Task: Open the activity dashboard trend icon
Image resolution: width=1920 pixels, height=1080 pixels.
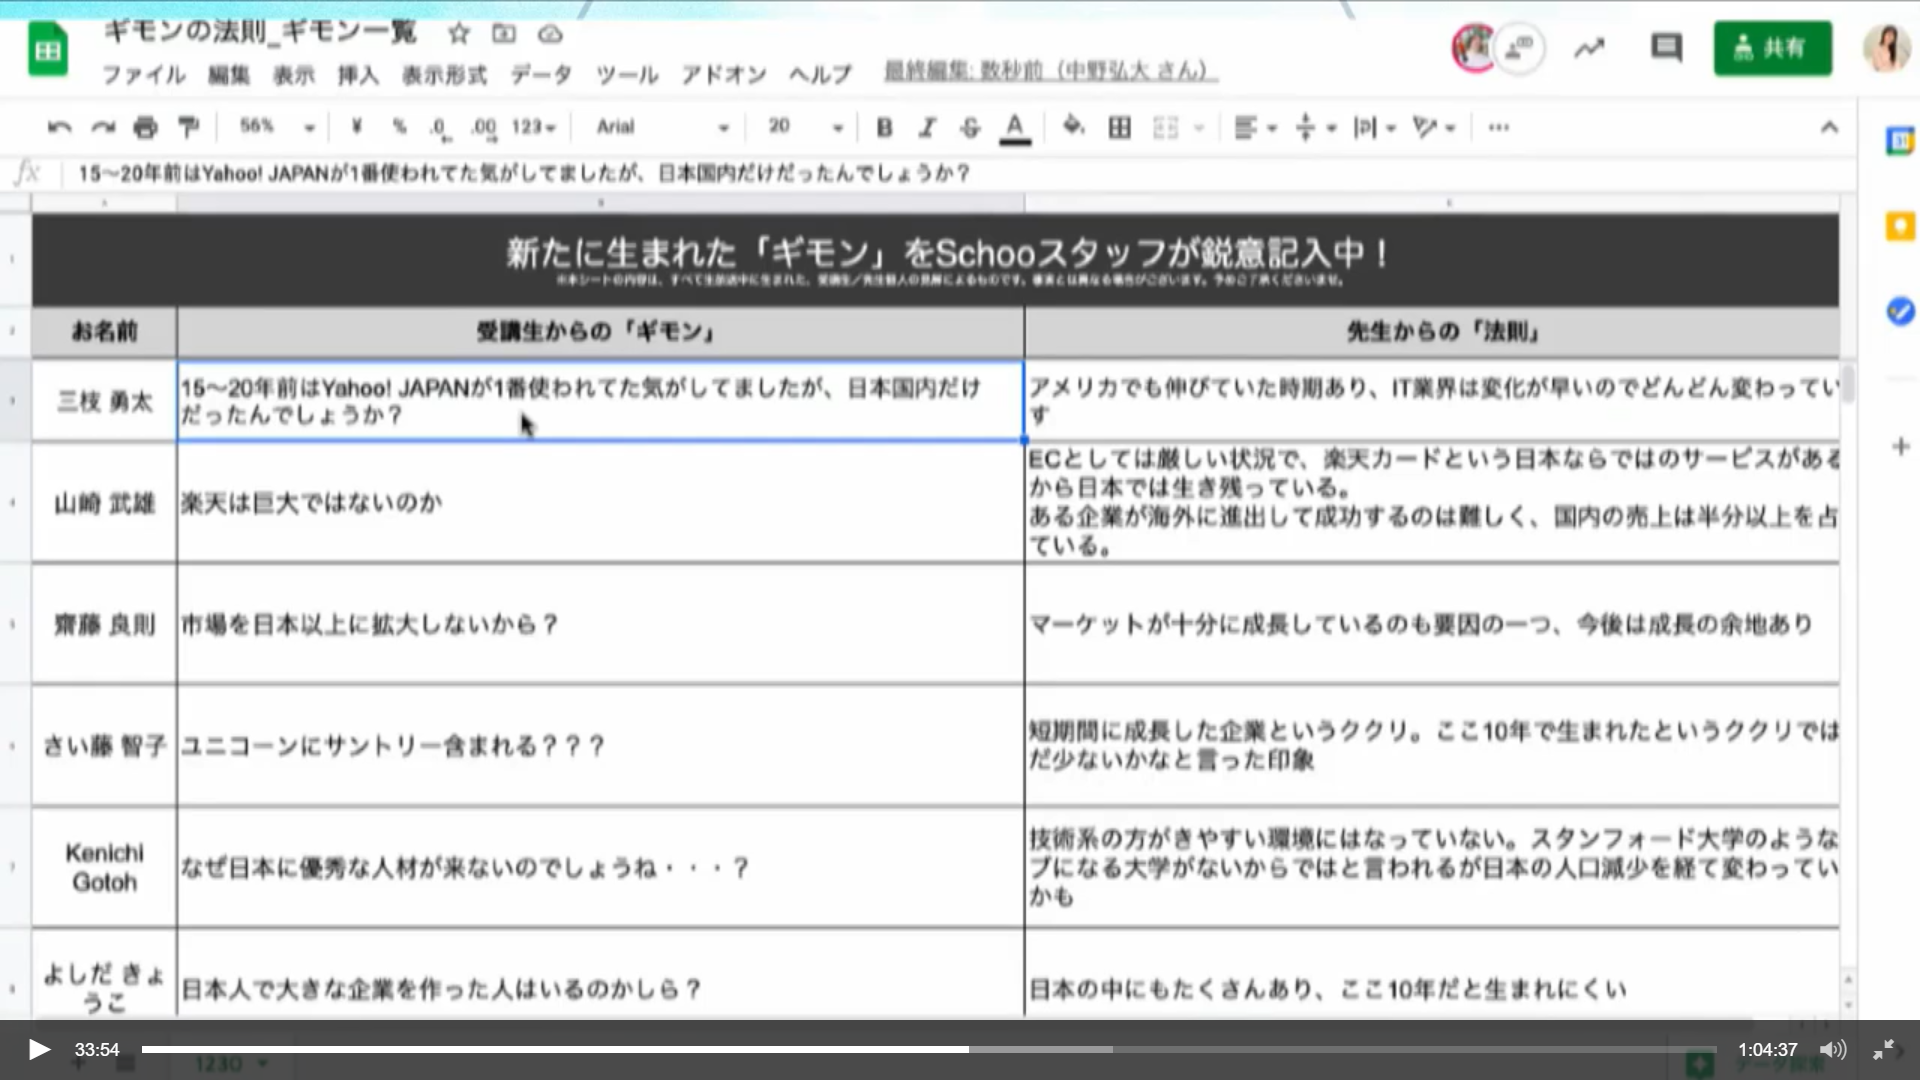Action: (x=1589, y=48)
